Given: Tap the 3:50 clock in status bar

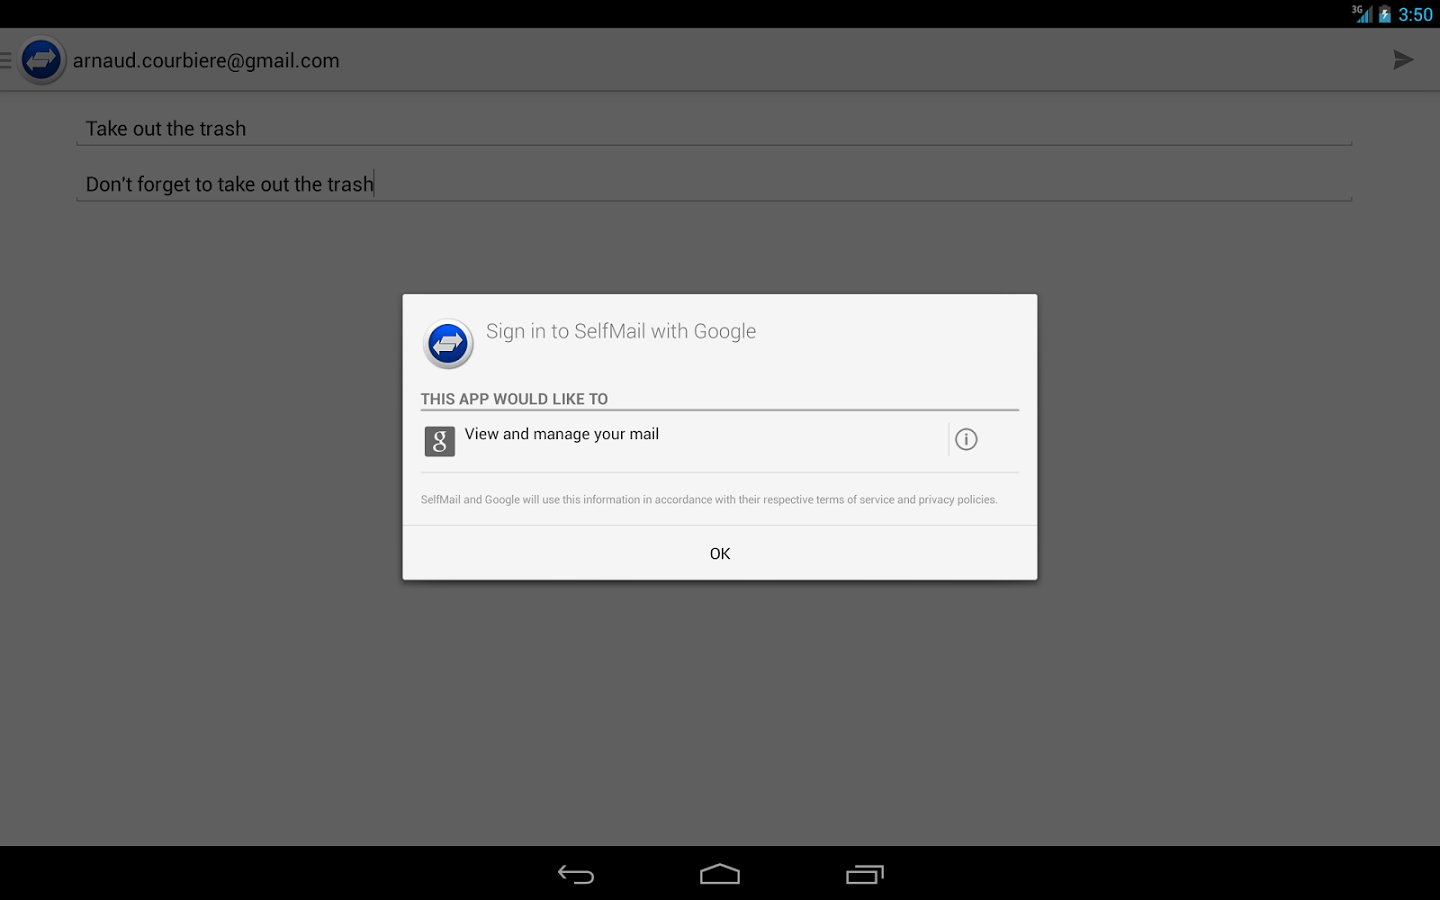Looking at the screenshot, I should pos(1415,14).
